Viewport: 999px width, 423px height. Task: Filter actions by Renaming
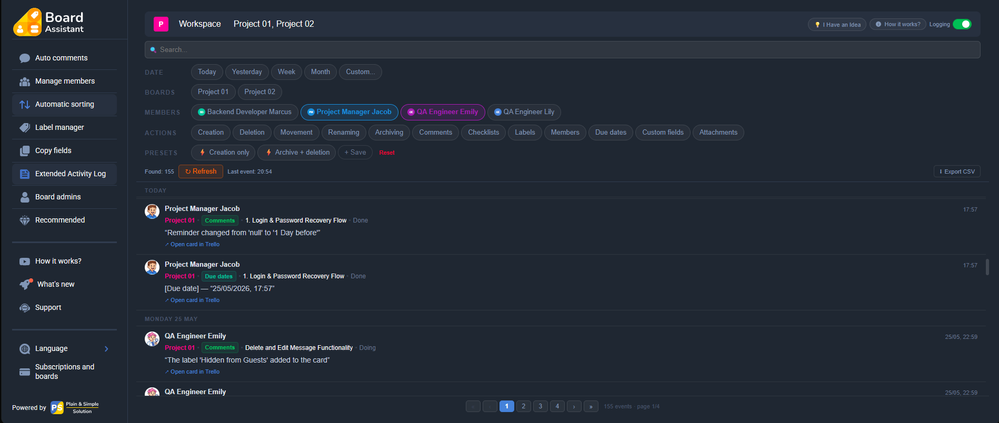(343, 133)
